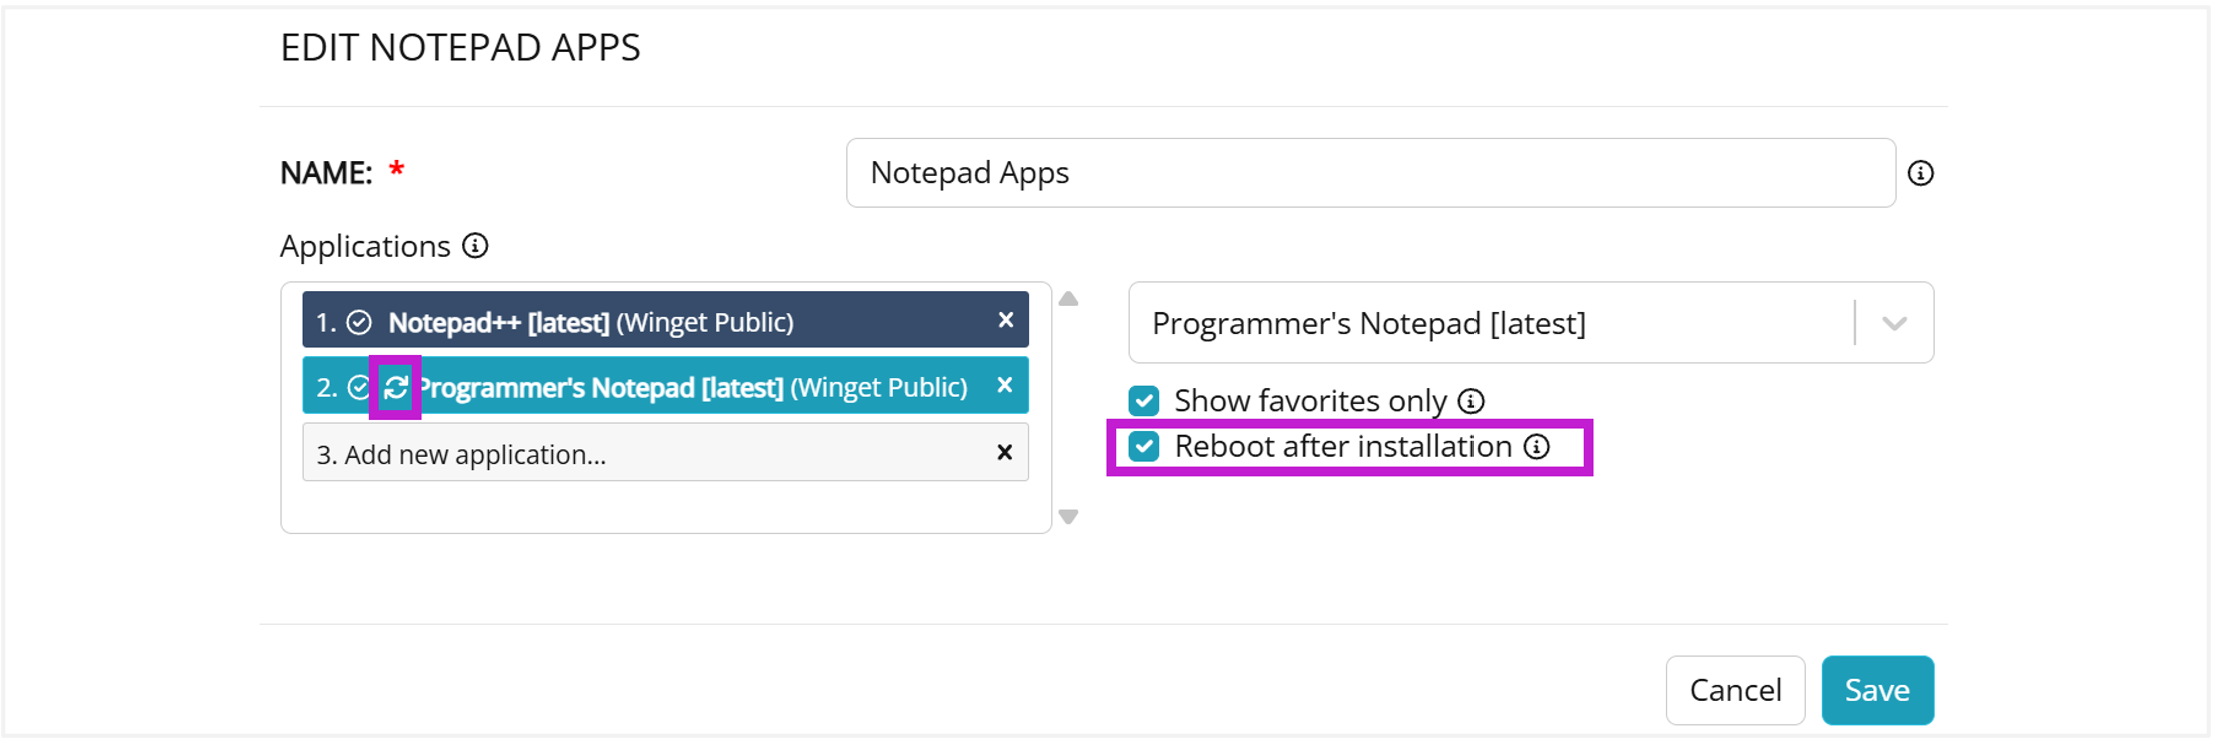The height and width of the screenshot is (742, 2213).
Task: Click the info icon next to Applications
Action: pos(476,246)
